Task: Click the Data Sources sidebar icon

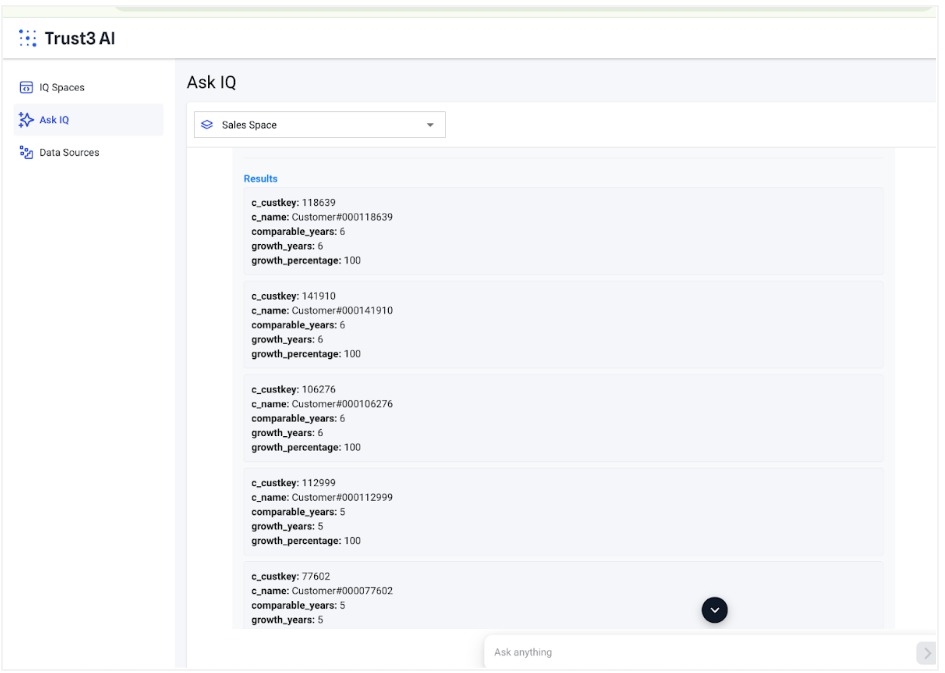Action: [x=26, y=153]
